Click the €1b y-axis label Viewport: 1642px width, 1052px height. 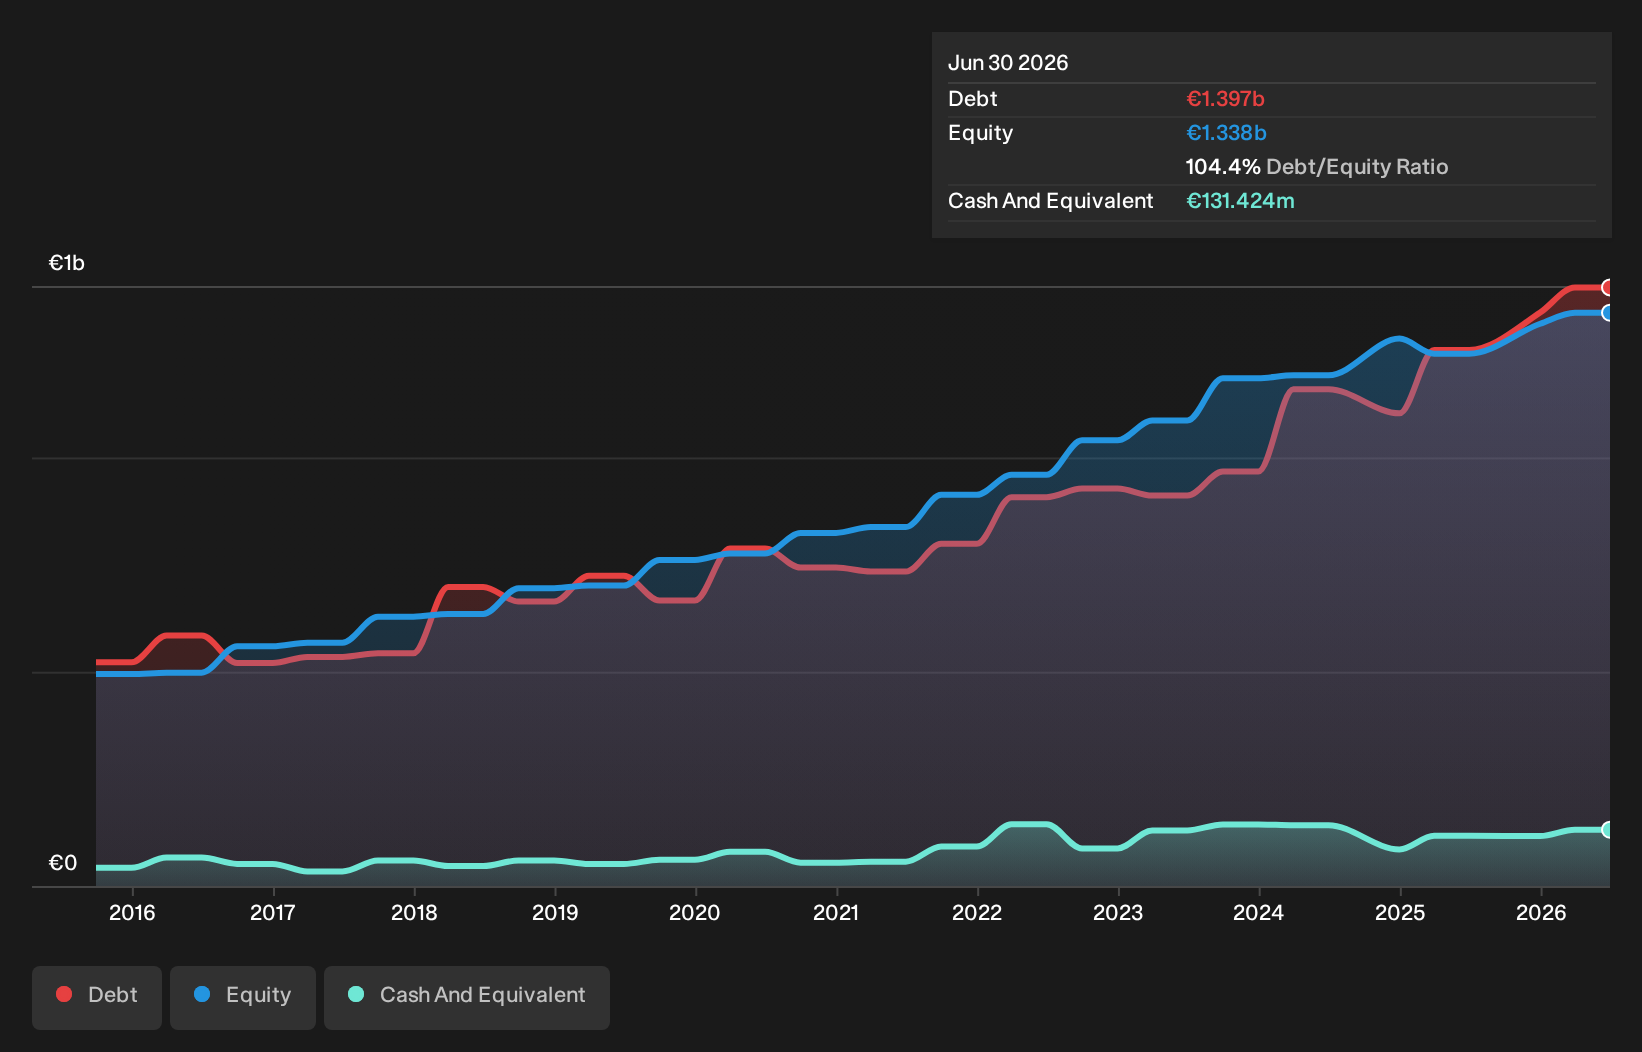pyautogui.click(x=67, y=263)
